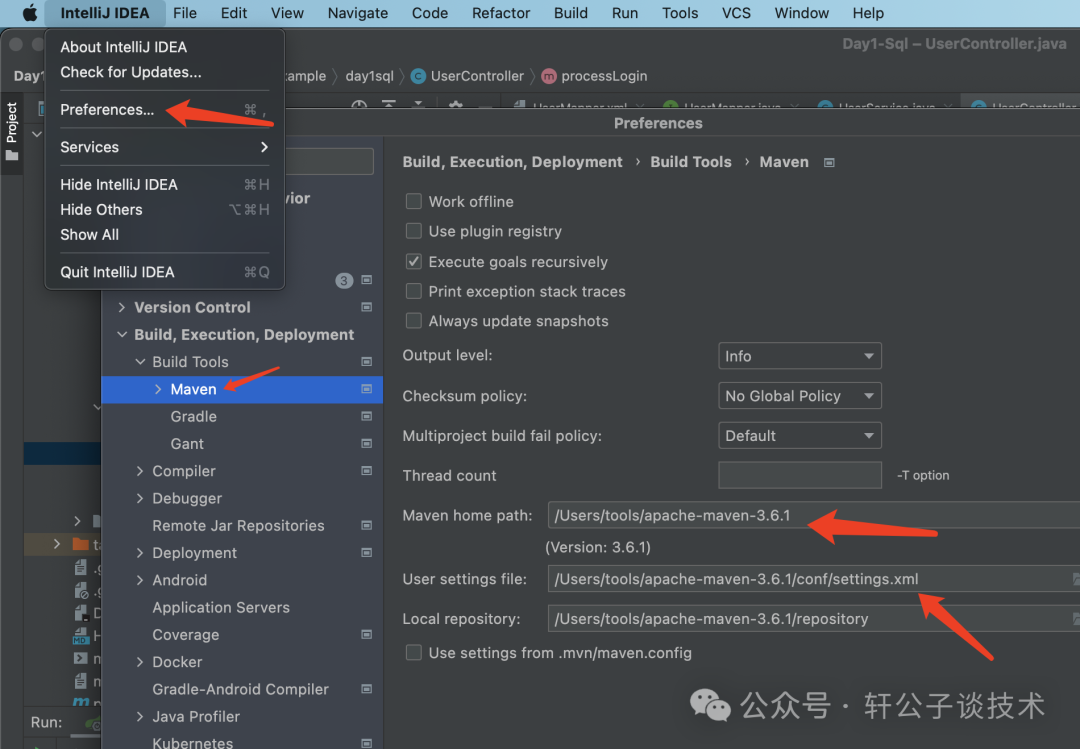This screenshot has height=749, width=1080.
Task: Collapse the Build Tools node
Action: (x=141, y=362)
